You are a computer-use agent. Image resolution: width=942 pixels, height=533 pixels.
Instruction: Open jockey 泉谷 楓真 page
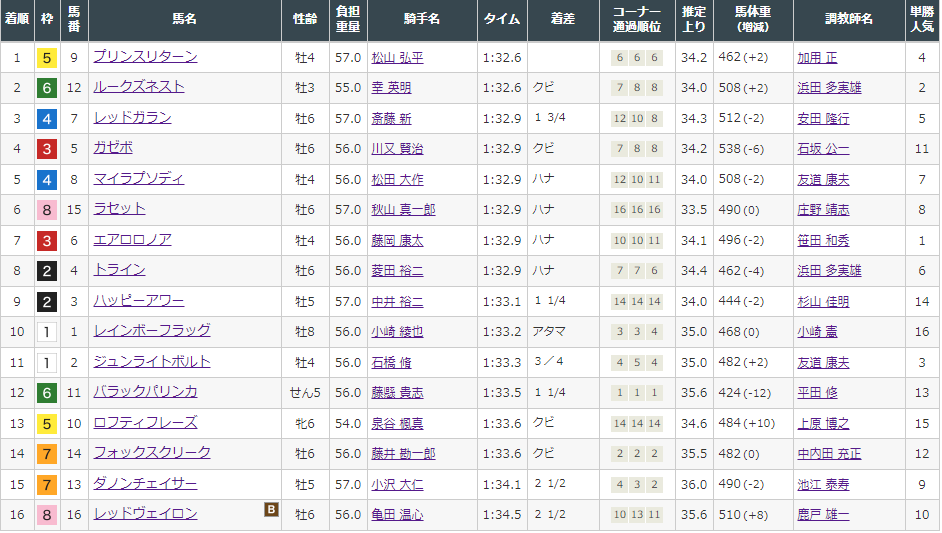point(397,424)
